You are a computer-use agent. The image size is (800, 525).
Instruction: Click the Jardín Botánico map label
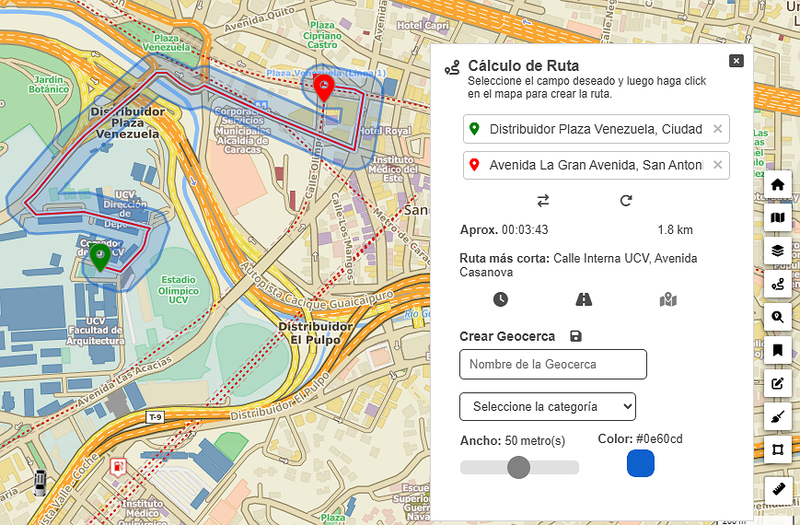click(x=48, y=84)
